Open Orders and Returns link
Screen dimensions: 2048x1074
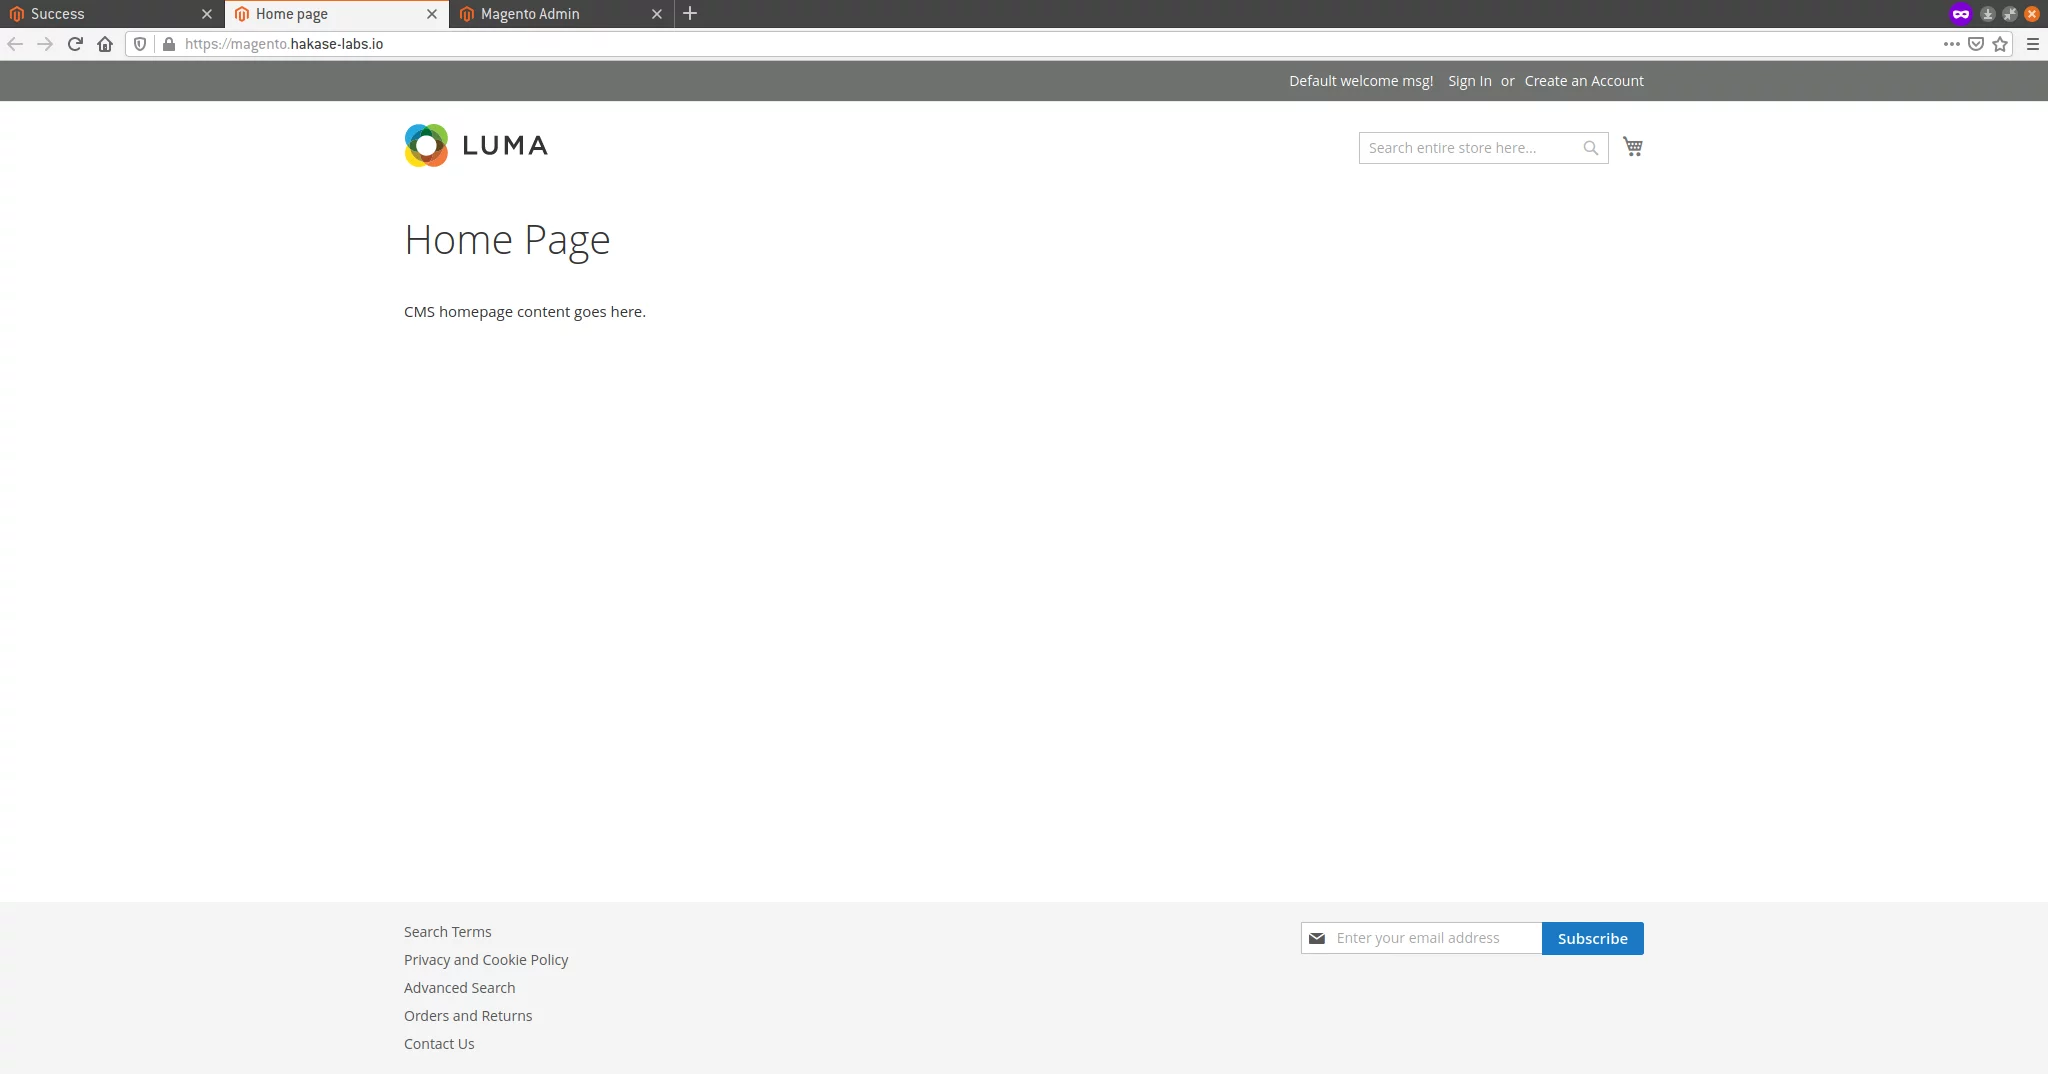coord(468,1016)
